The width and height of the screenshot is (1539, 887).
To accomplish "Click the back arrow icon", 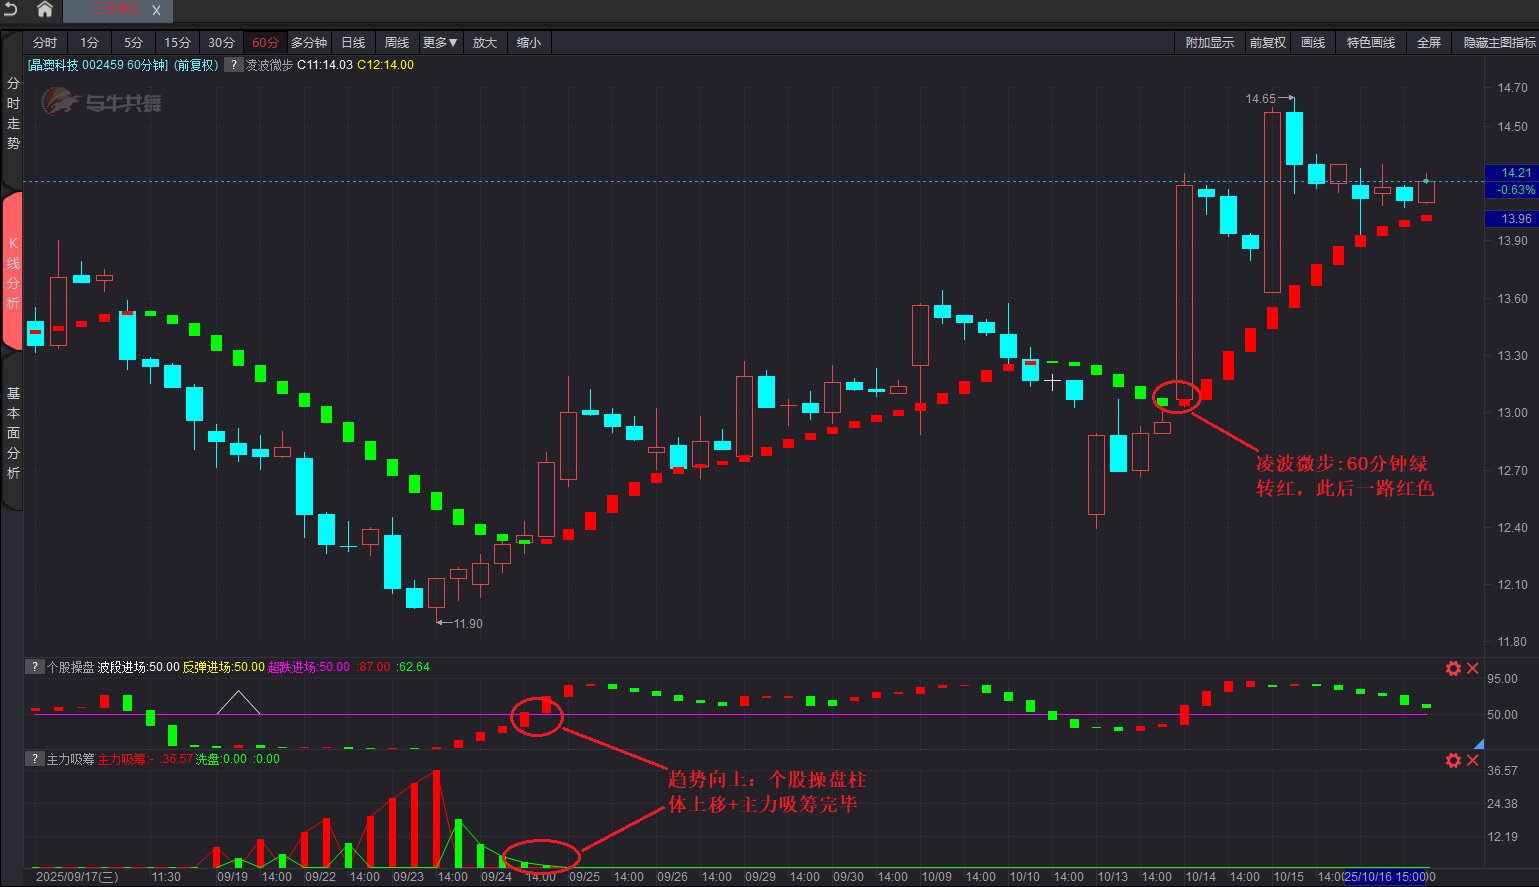I will point(11,10).
